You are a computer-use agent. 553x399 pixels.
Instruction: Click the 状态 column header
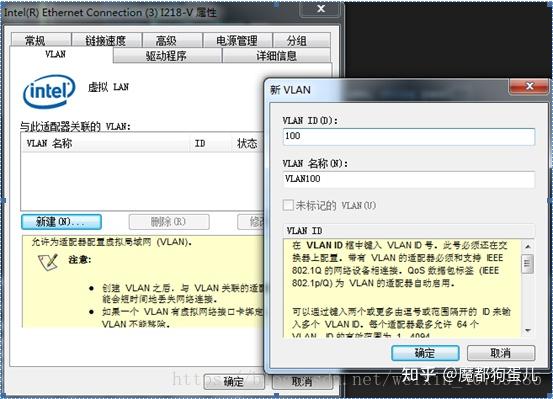coord(248,143)
